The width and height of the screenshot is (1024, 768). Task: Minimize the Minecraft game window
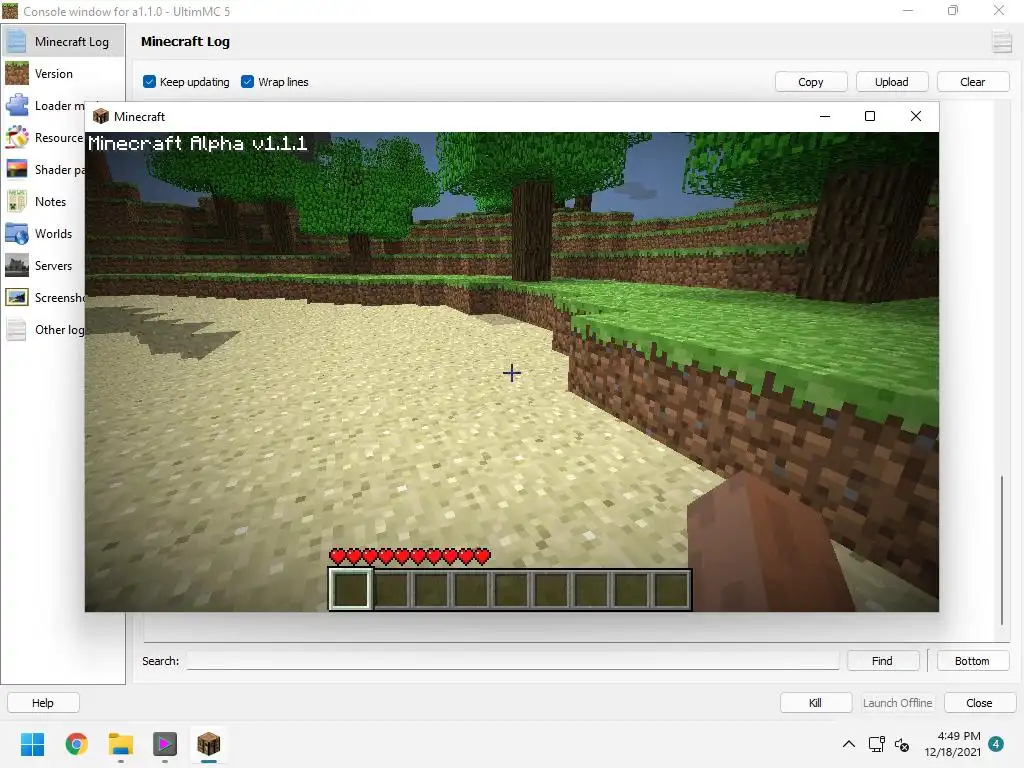(825, 116)
